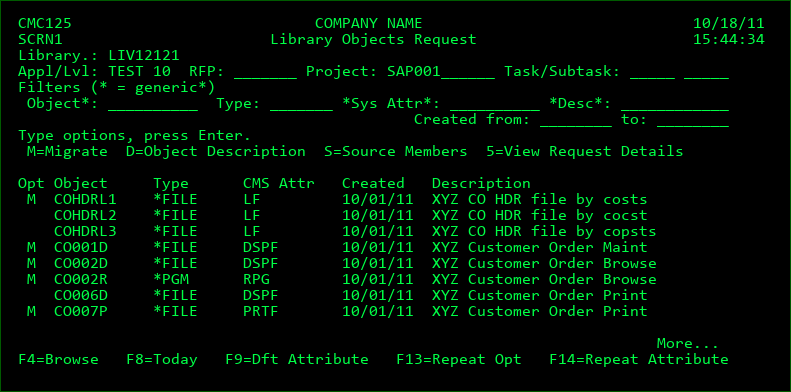This screenshot has height=392, width=791.
Task: Click the RPG attribute value
Action: pyautogui.click(x=256, y=279)
